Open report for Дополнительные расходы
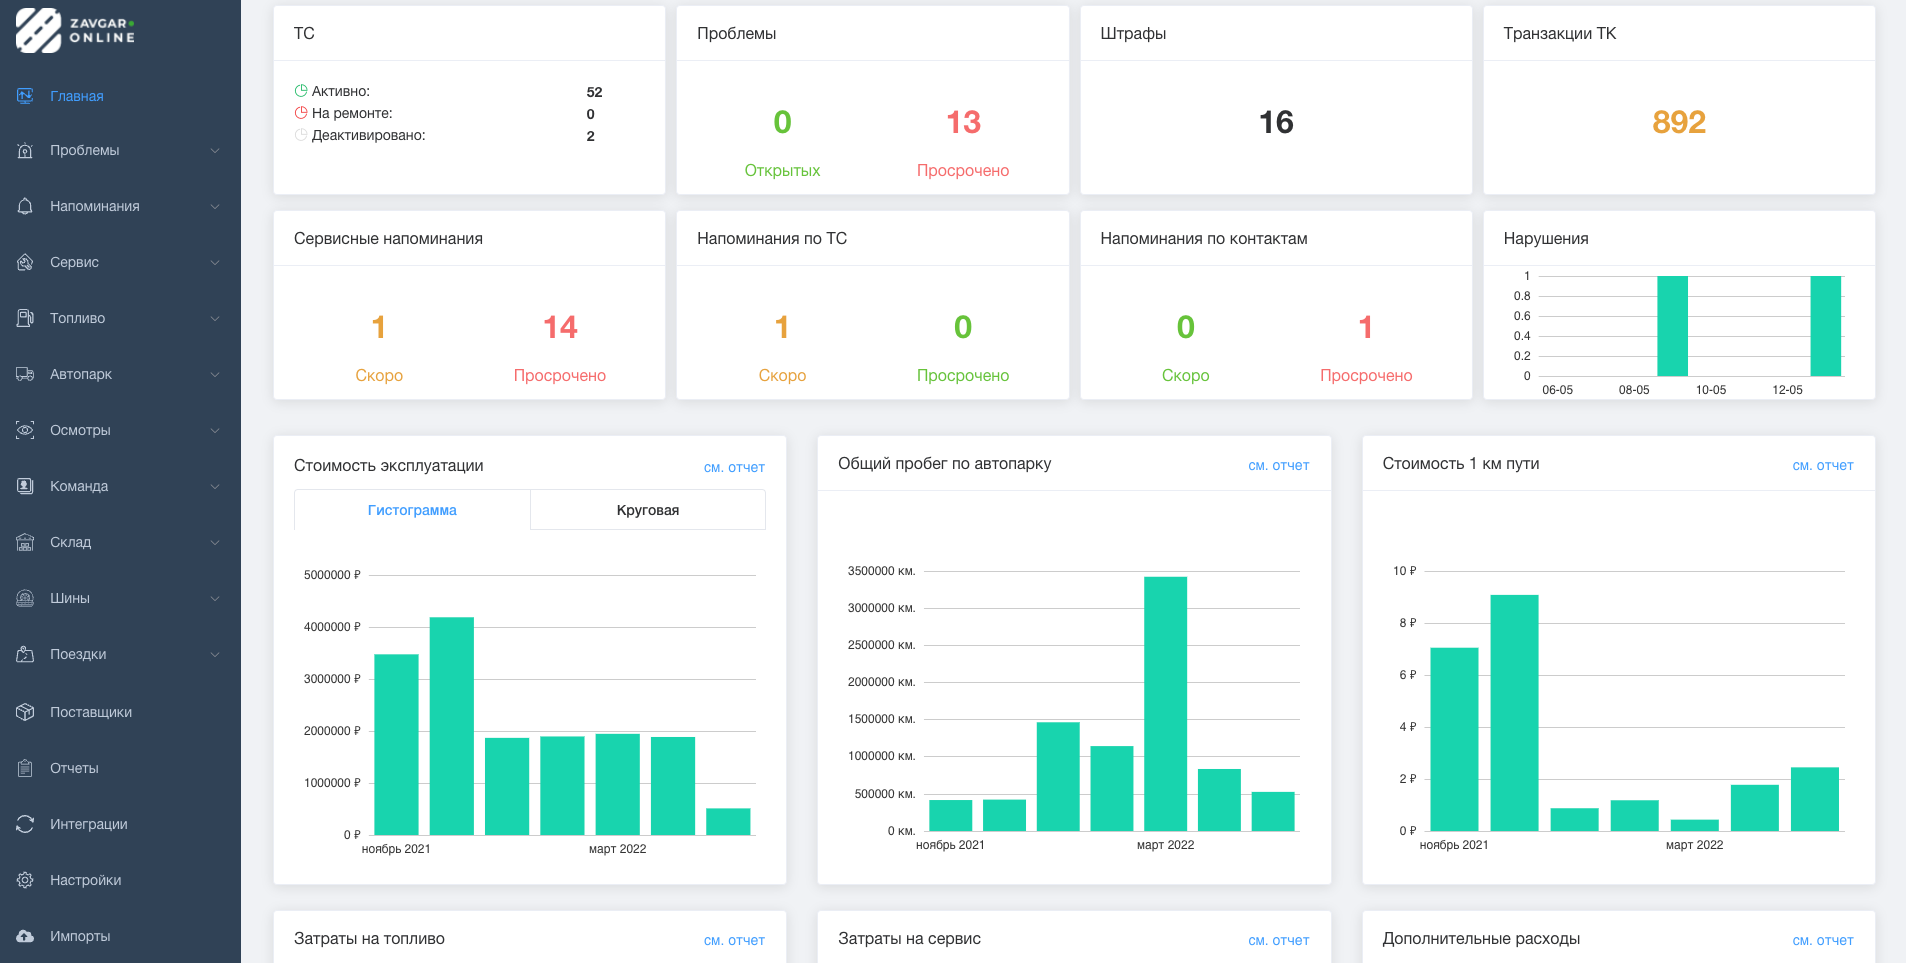 [1822, 940]
